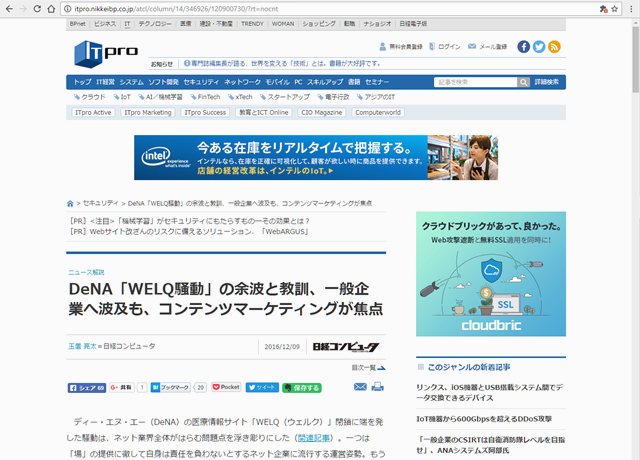Bookmark this page with the star icon
The height and width of the screenshot is (460, 640).
605,8
